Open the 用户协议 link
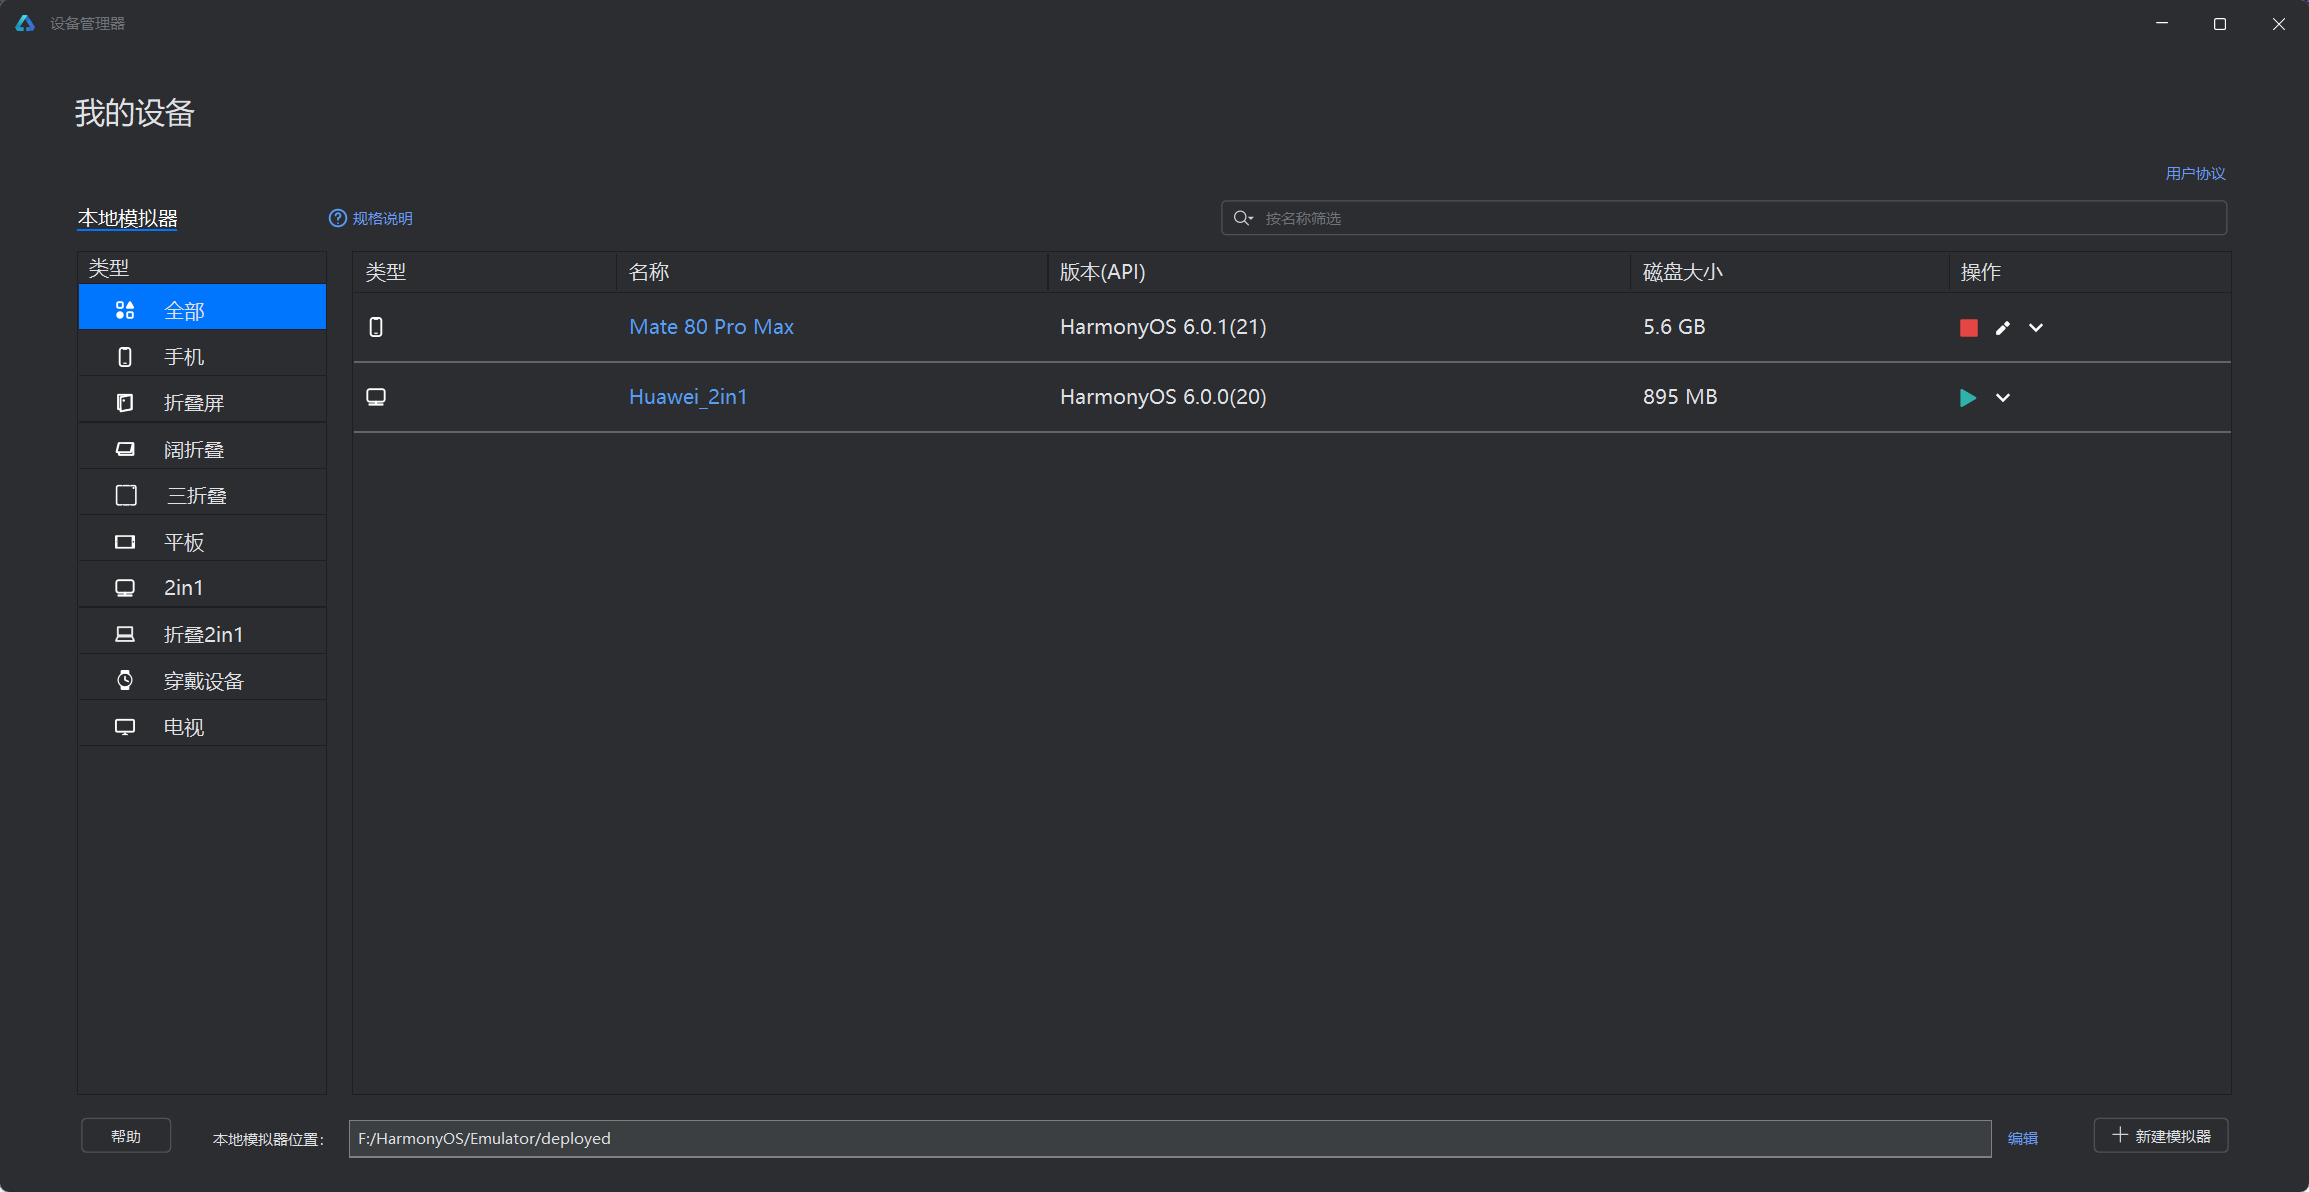Screen dimensions: 2309x1192 (2195, 173)
